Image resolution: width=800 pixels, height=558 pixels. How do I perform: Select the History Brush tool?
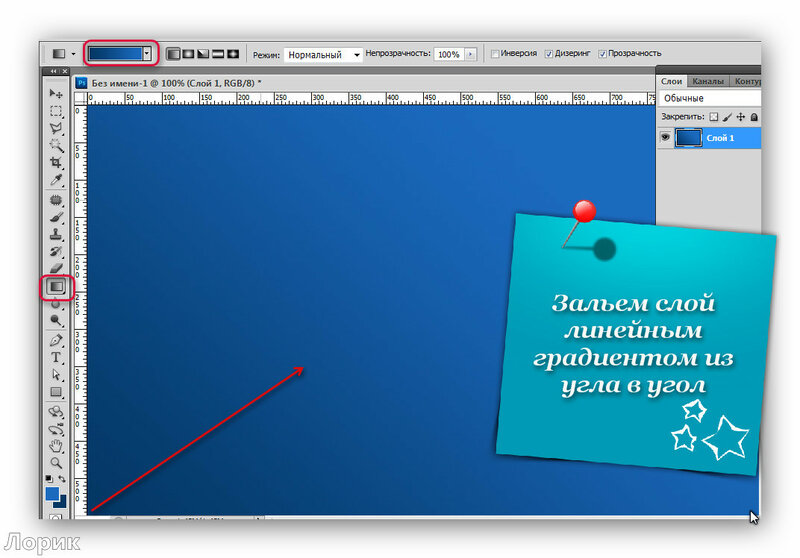click(56, 251)
